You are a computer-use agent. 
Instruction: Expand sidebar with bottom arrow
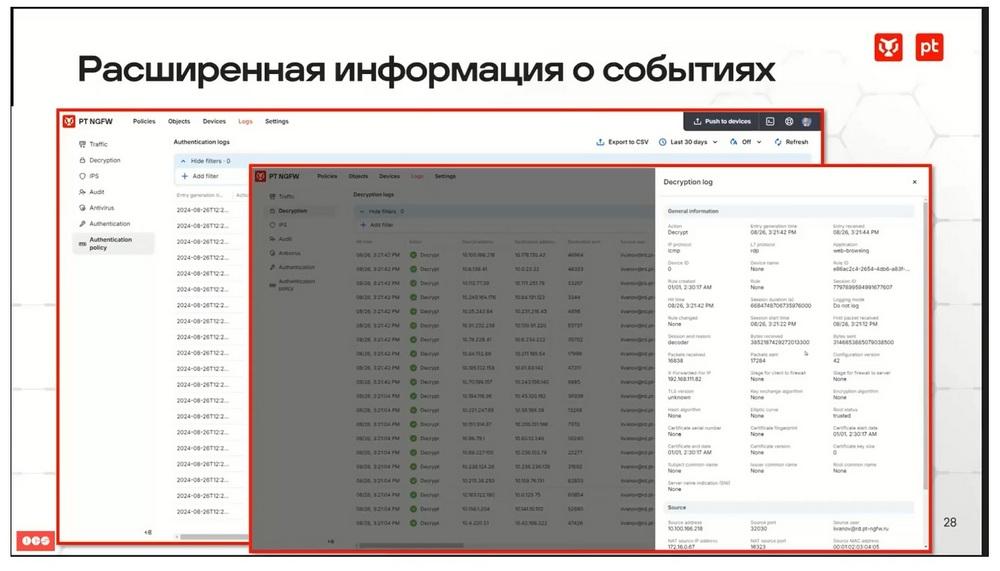point(148,532)
